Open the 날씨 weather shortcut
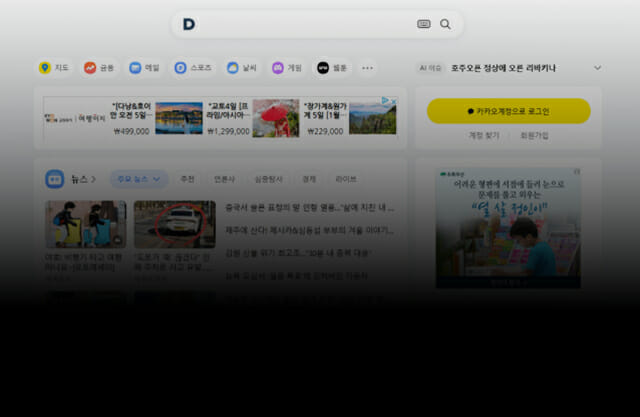640x417 pixels. [x=240, y=68]
